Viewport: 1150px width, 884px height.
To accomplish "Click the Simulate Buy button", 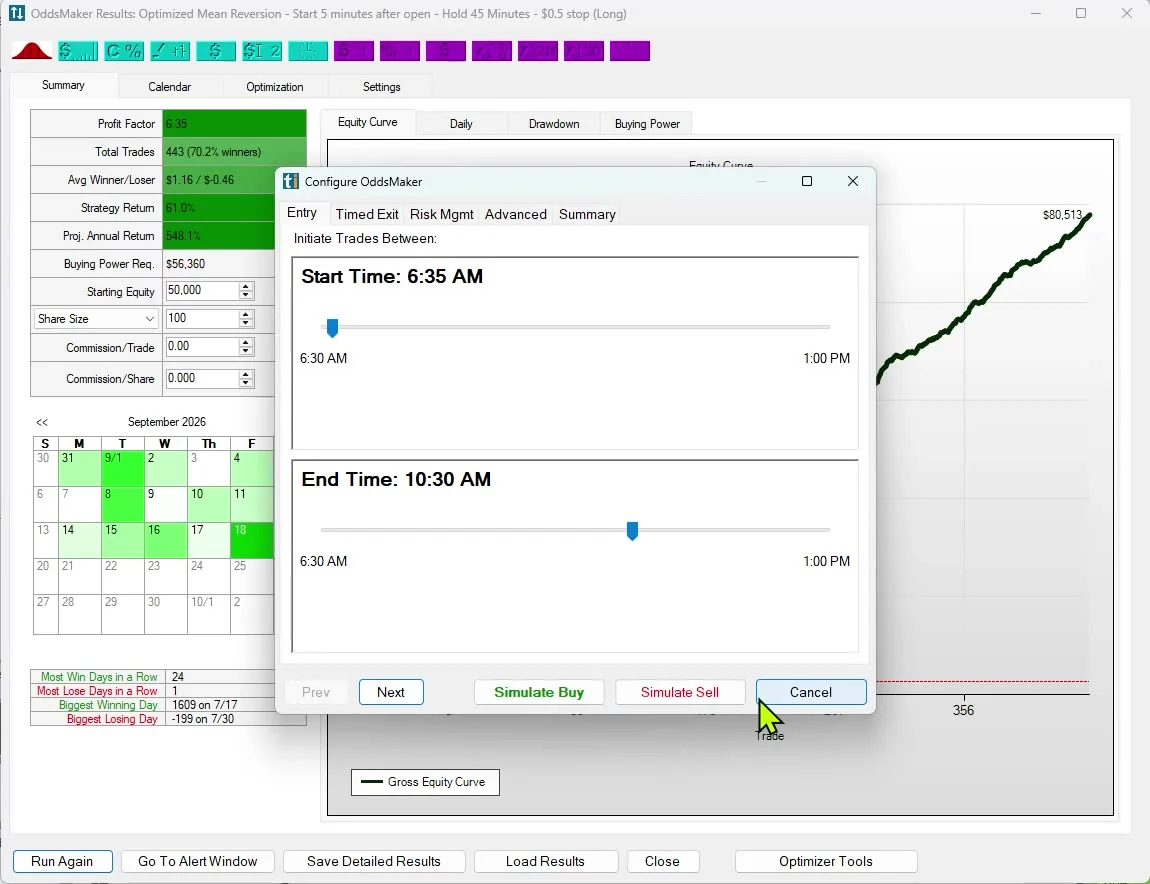I will click(539, 693).
